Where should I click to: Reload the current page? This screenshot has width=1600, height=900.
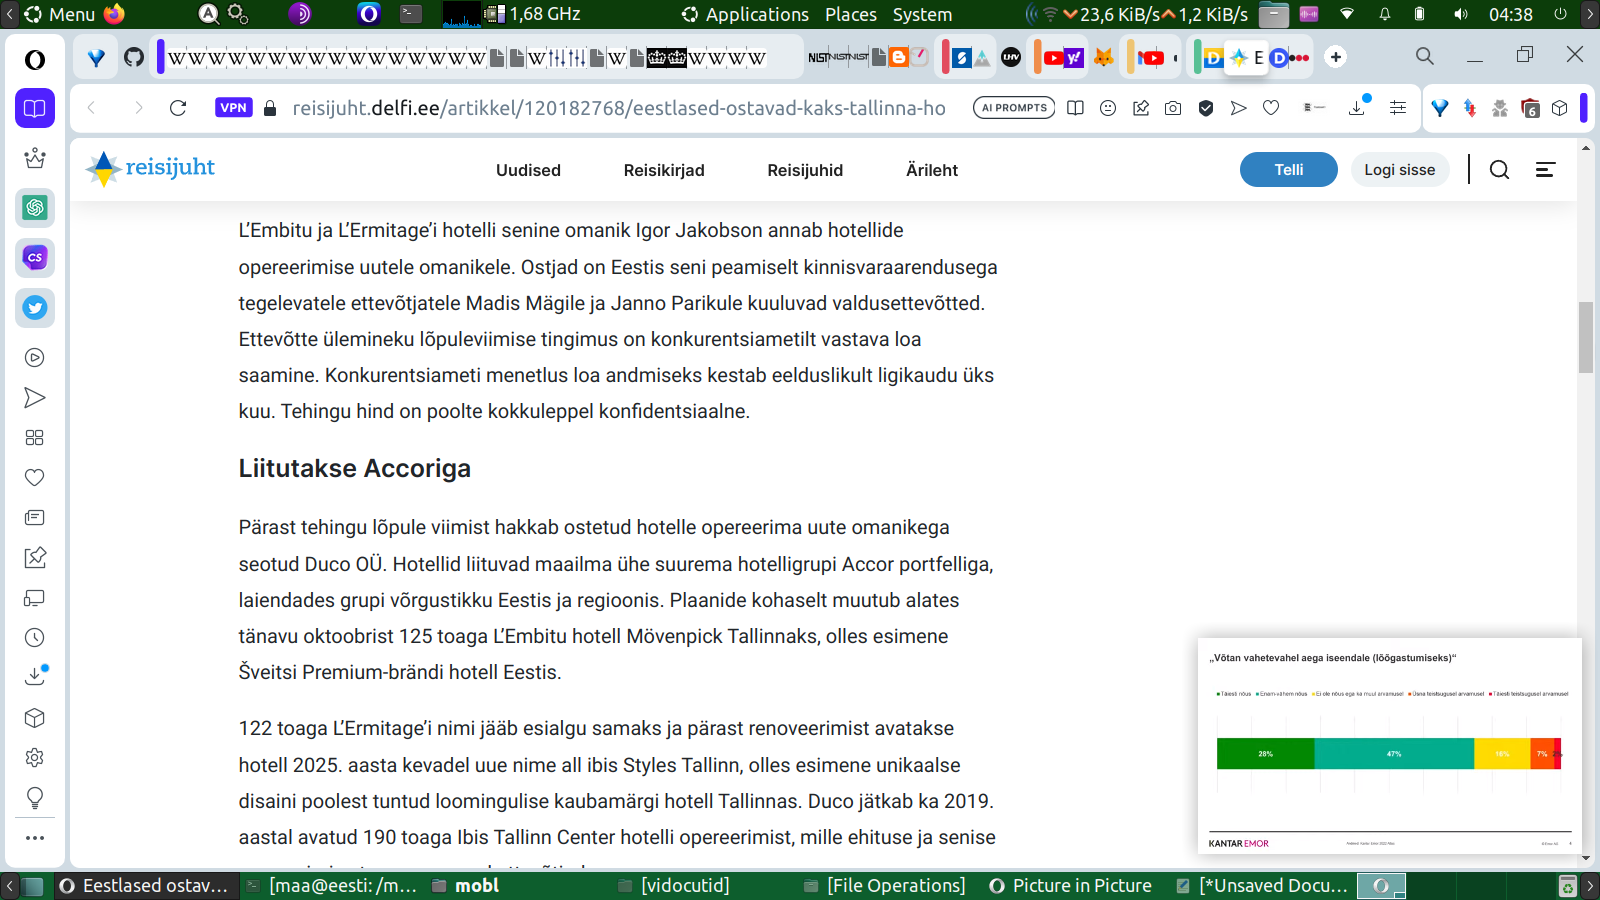click(178, 108)
